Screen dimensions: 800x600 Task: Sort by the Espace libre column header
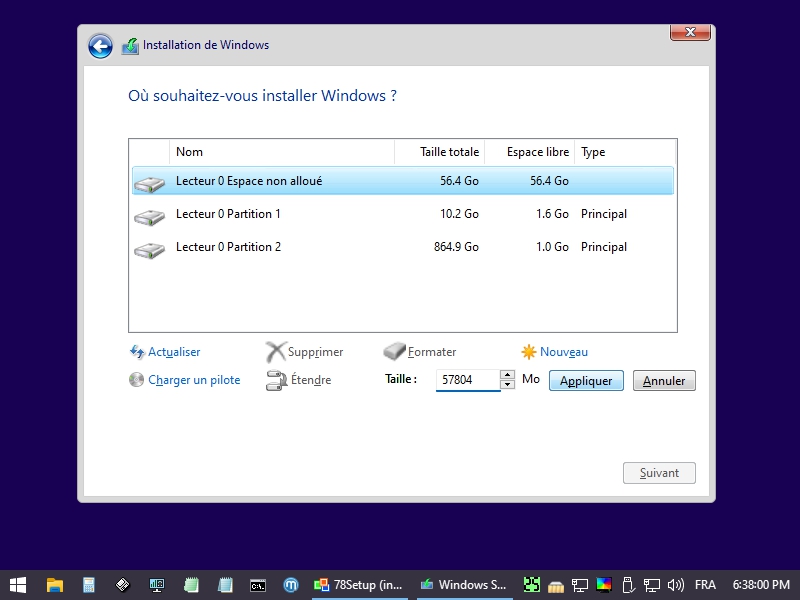[530, 152]
